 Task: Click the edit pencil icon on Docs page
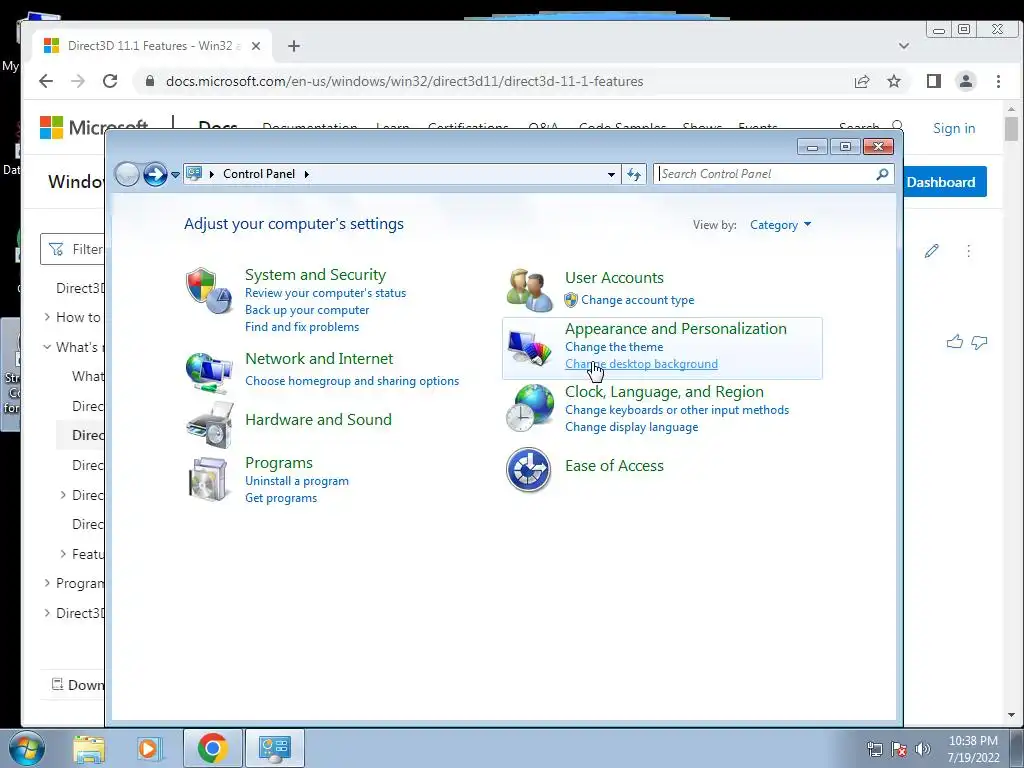click(x=932, y=251)
